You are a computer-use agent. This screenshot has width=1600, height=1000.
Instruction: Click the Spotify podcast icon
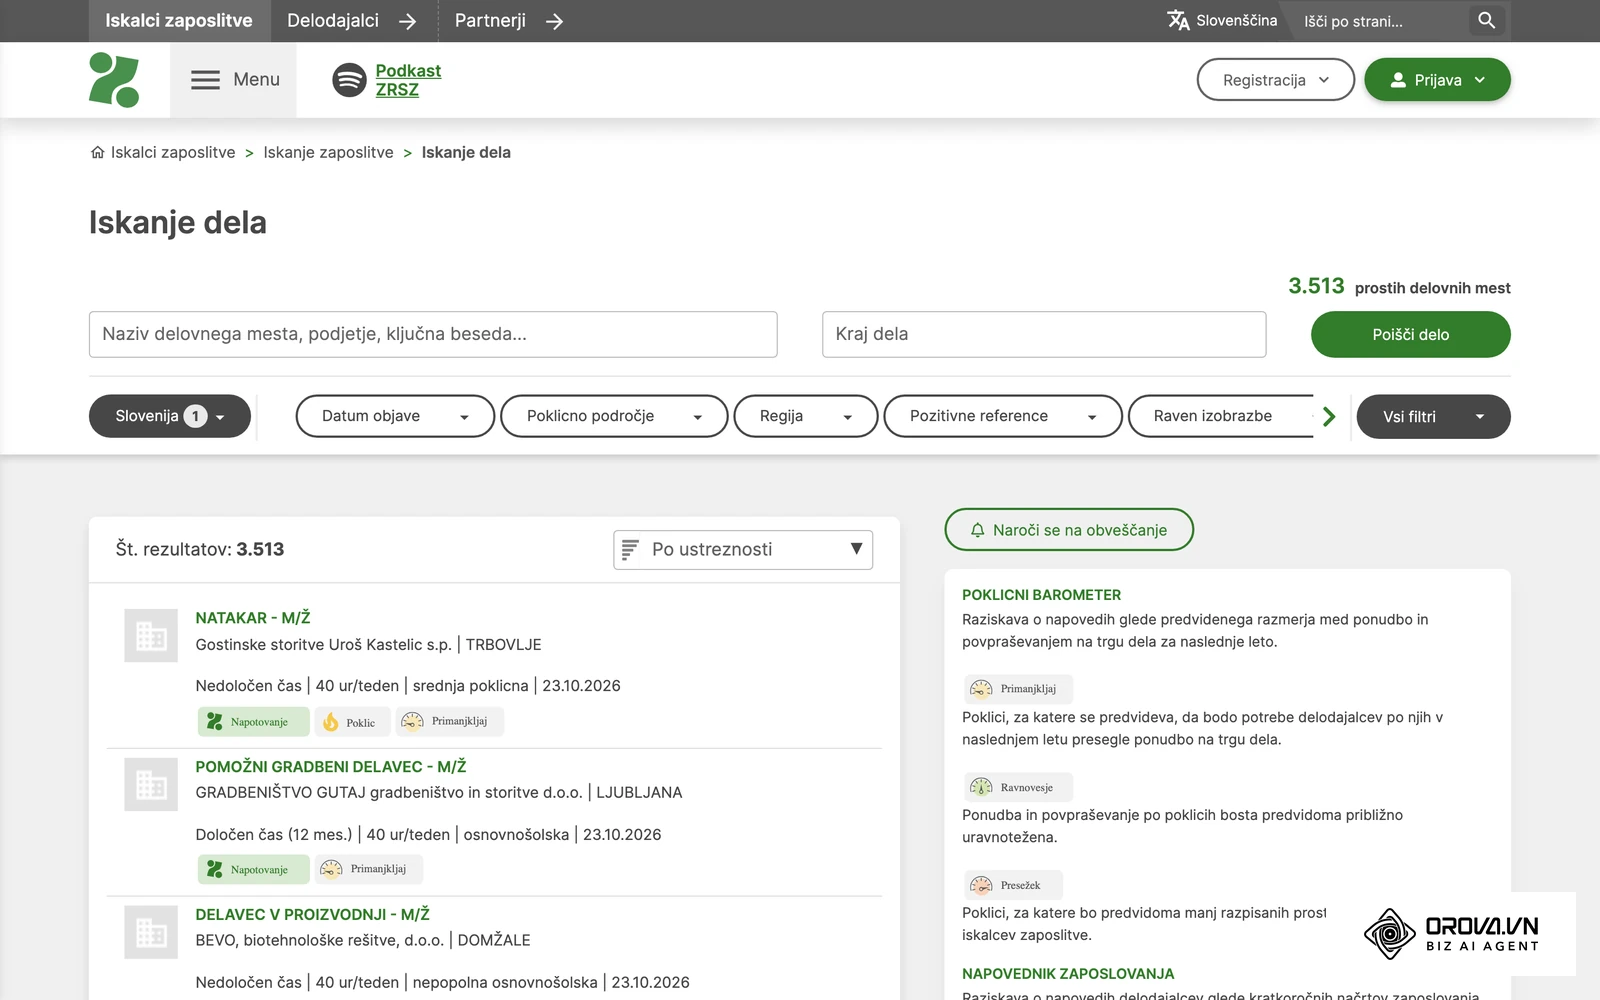click(x=349, y=80)
